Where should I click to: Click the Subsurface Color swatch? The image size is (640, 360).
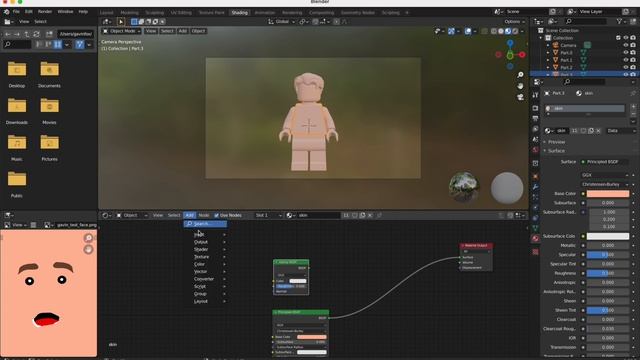pos(608,236)
